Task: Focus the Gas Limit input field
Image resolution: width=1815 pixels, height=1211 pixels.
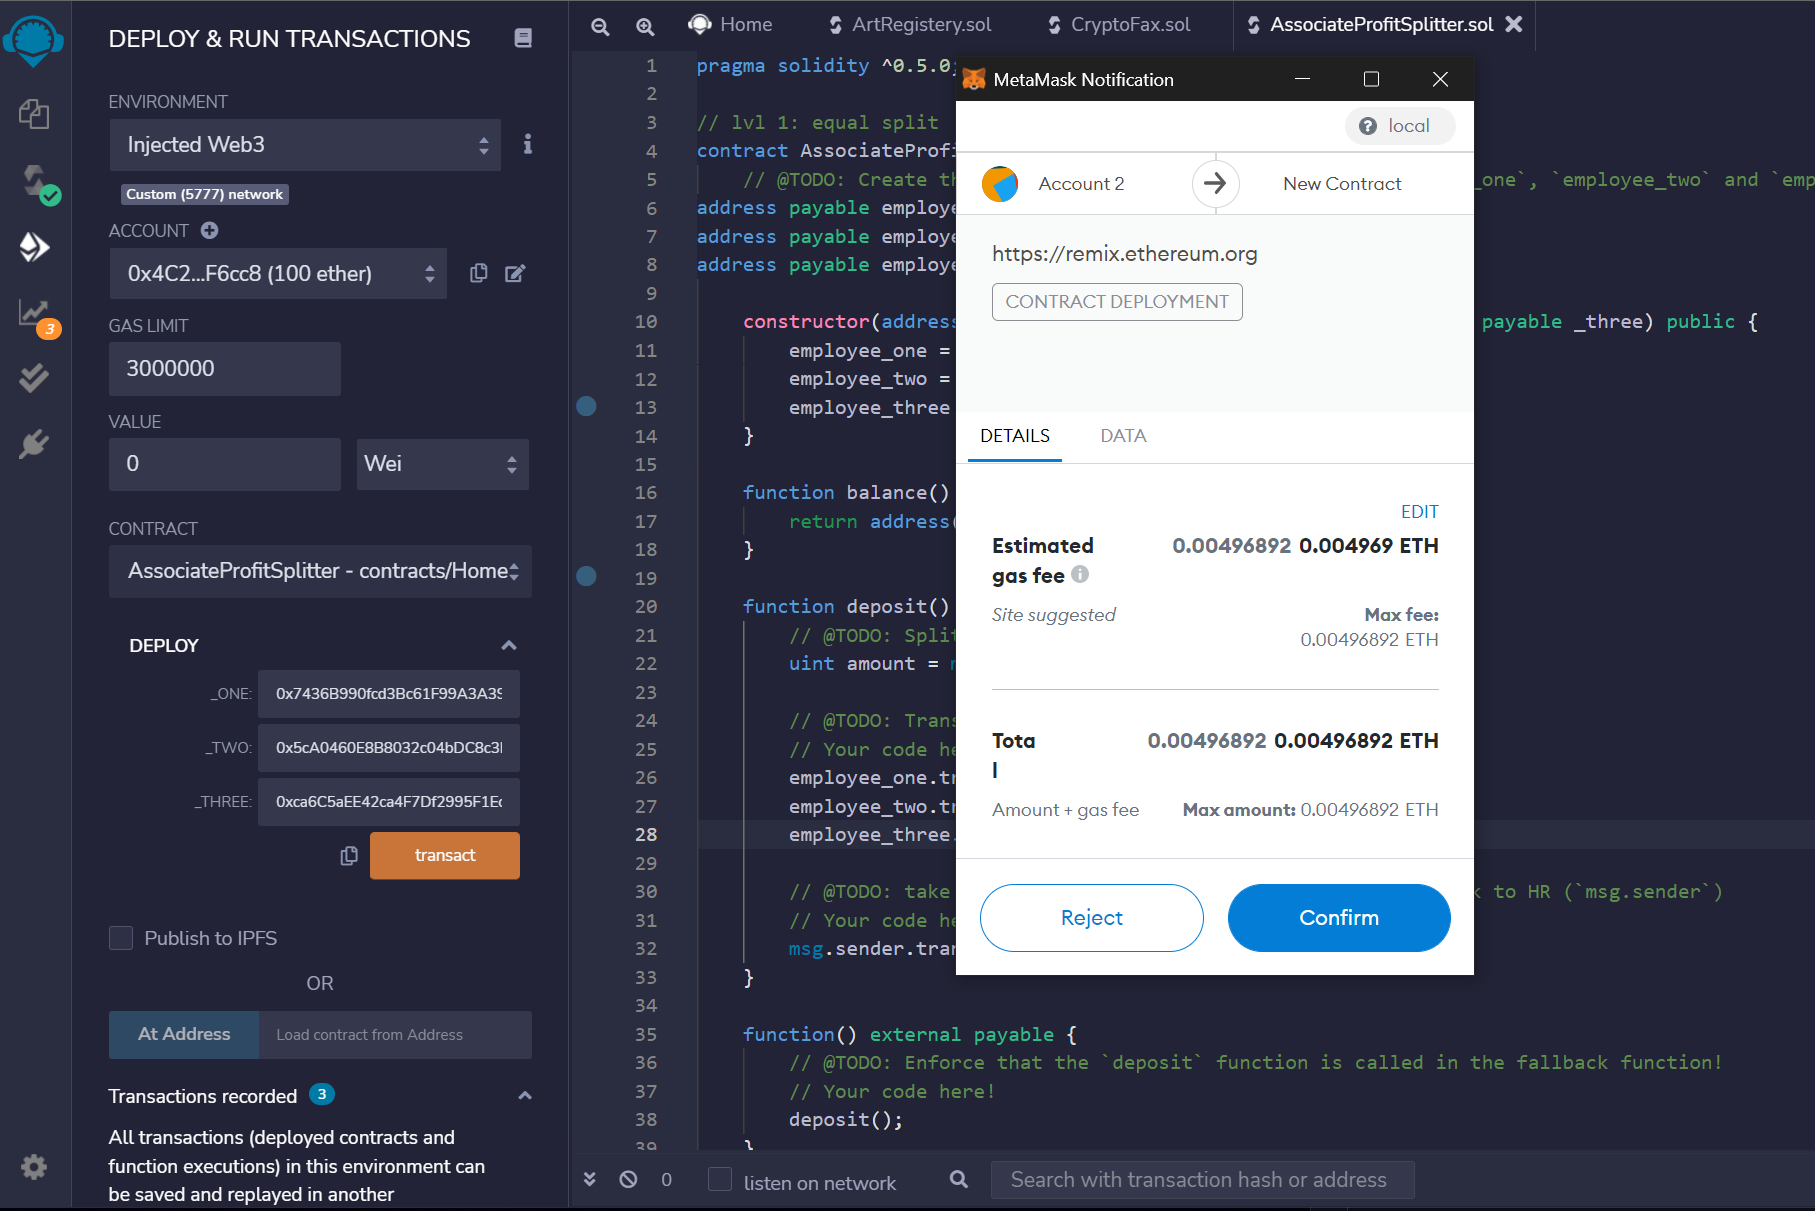Action: [225, 369]
